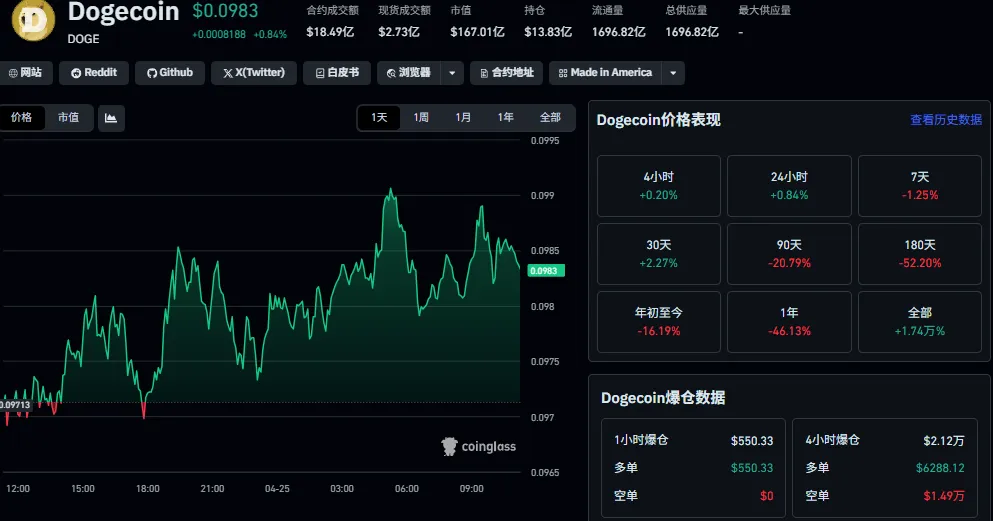Select the 1月 time range
This screenshot has height=521, width=993.
pyautogui.click(x=463, y=118)
